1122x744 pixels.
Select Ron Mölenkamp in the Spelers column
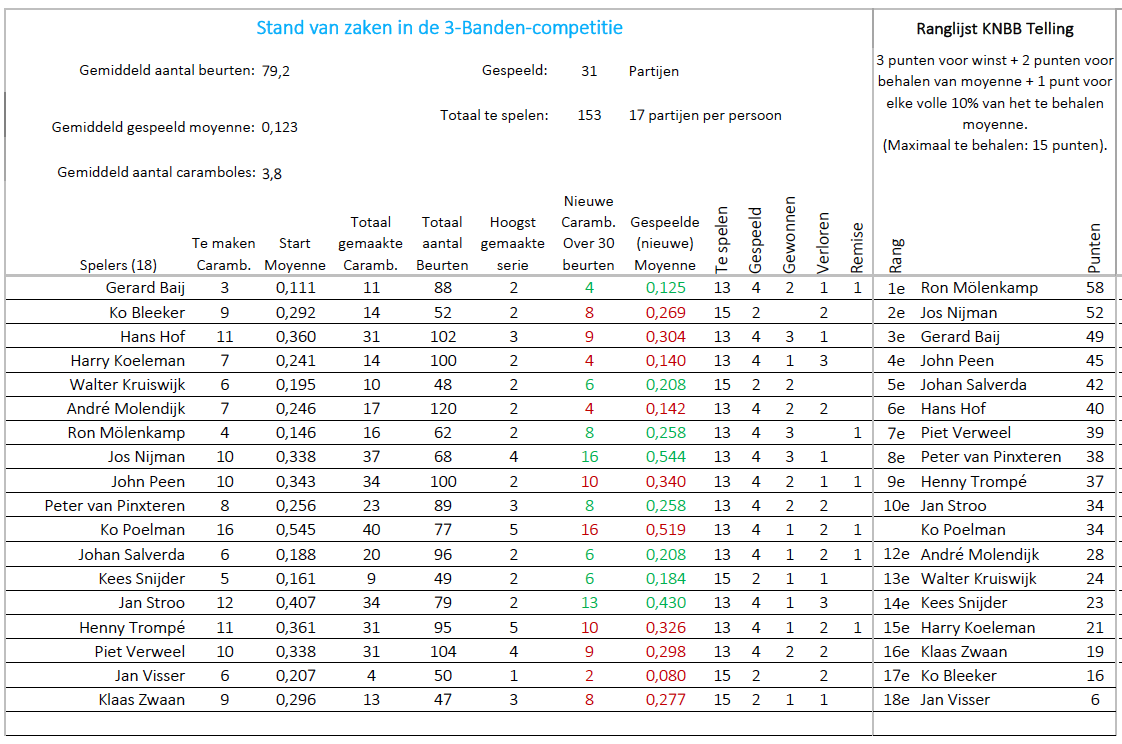pos(126,433)
